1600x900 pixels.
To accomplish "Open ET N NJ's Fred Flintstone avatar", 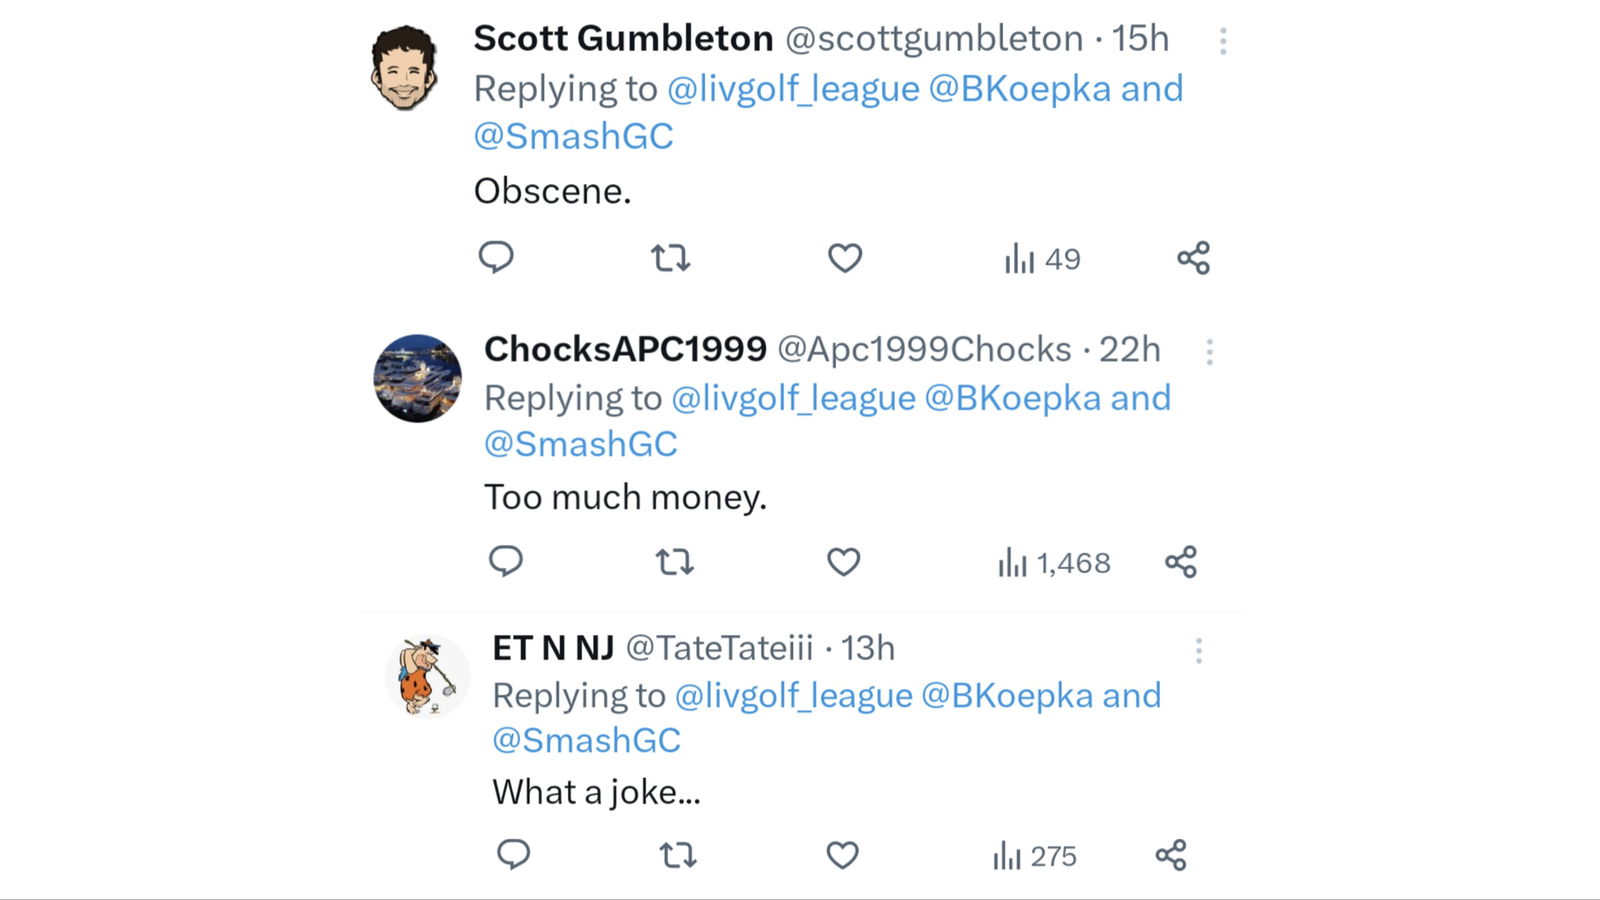I will coord(428,676).
